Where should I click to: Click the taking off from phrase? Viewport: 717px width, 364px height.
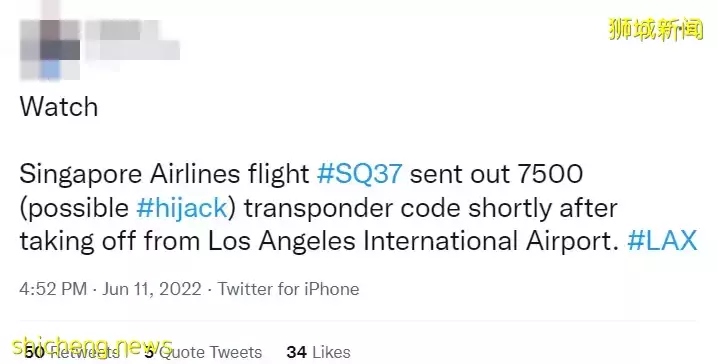click(x=110, y=241)
